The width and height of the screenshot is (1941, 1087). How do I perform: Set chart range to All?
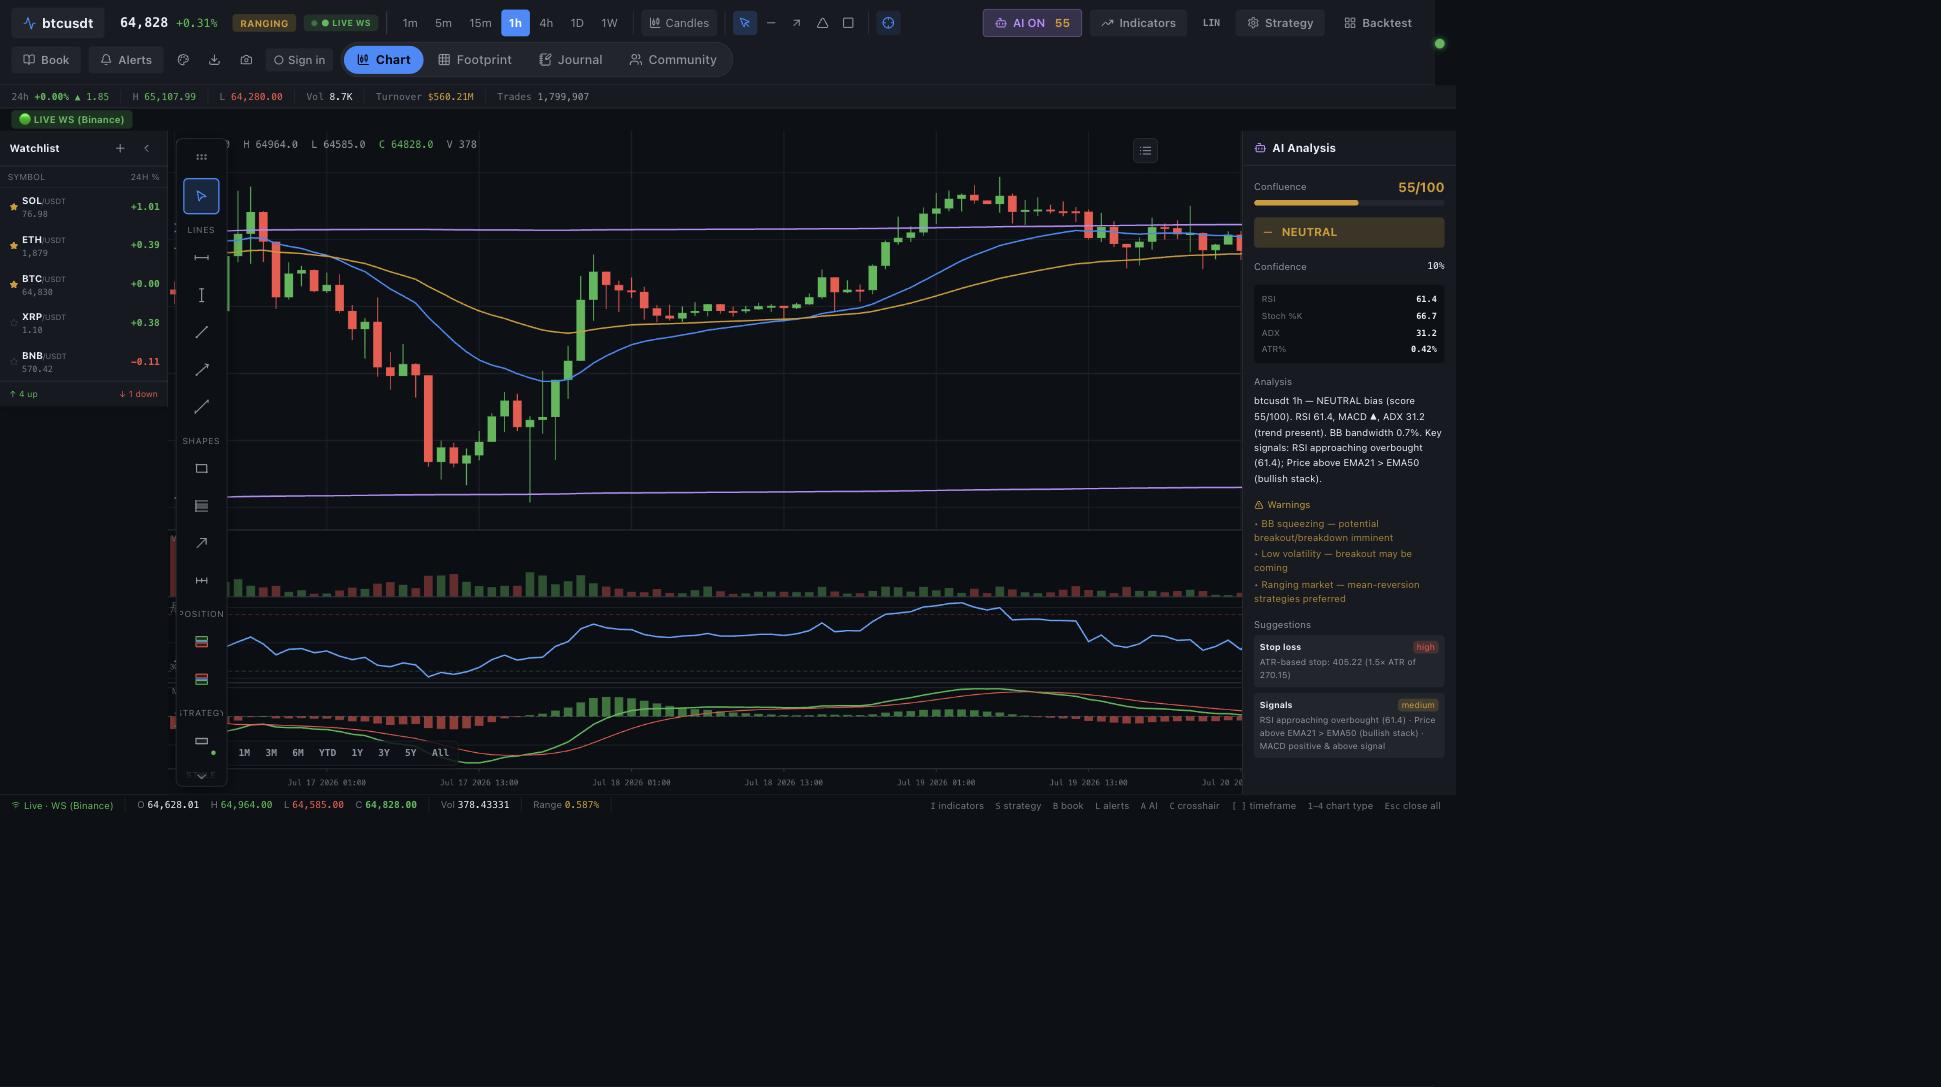(x=440, y=753)
